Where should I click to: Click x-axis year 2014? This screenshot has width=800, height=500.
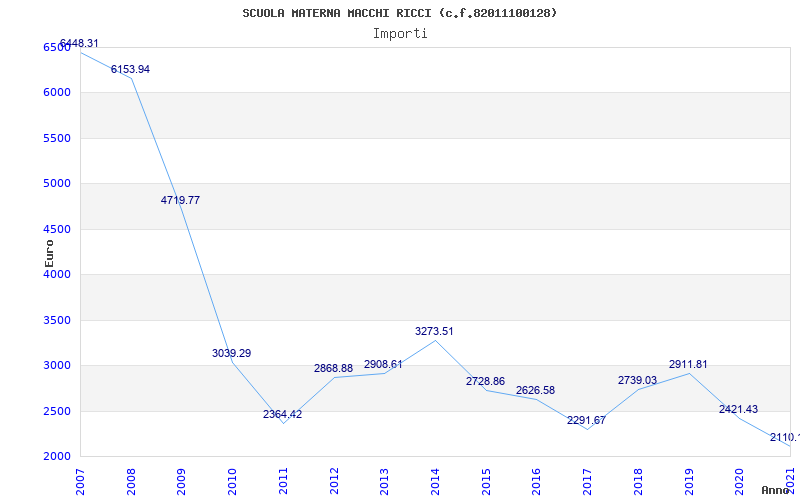click(435, 481)
